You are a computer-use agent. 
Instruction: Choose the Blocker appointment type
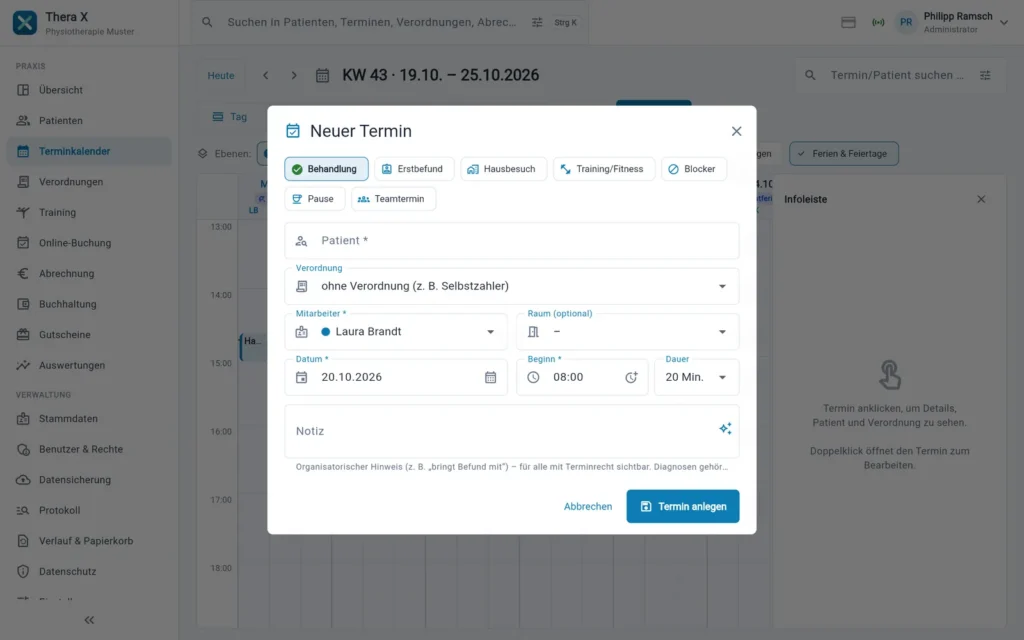pos(694,168)
